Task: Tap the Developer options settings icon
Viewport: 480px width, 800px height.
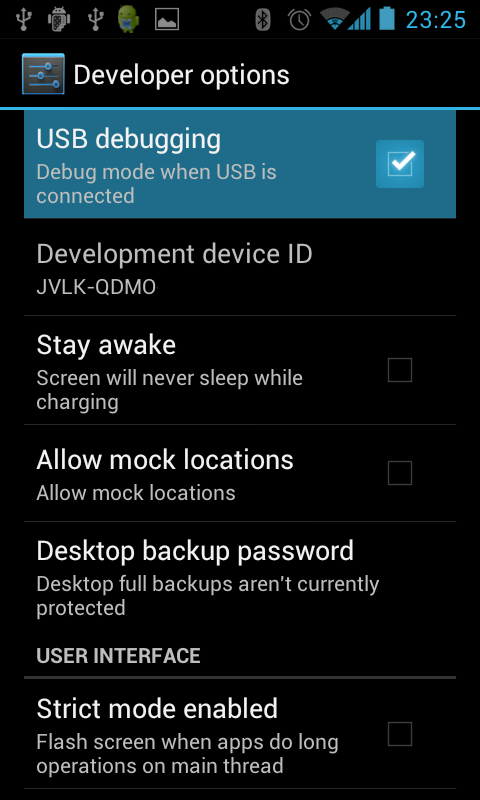Action: 43,74
